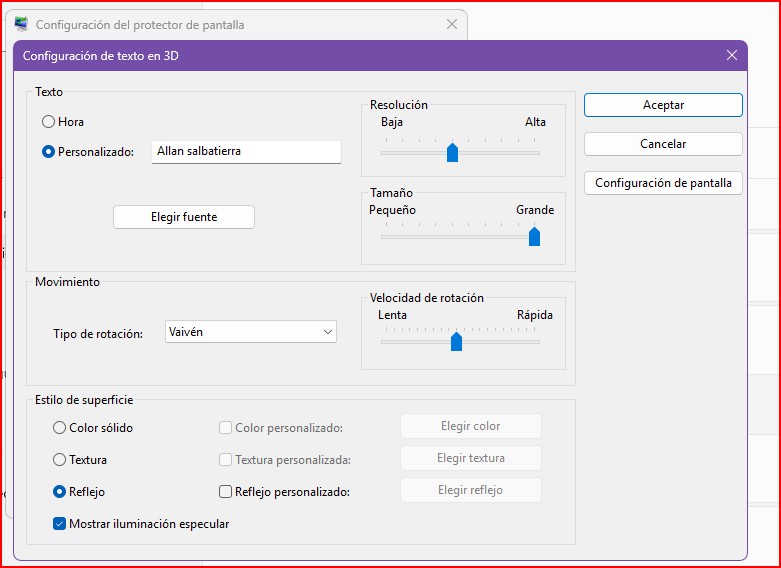The image size is (781, 568).
Task: Select the Reflejo surface style
Action: tap(60, 492)
